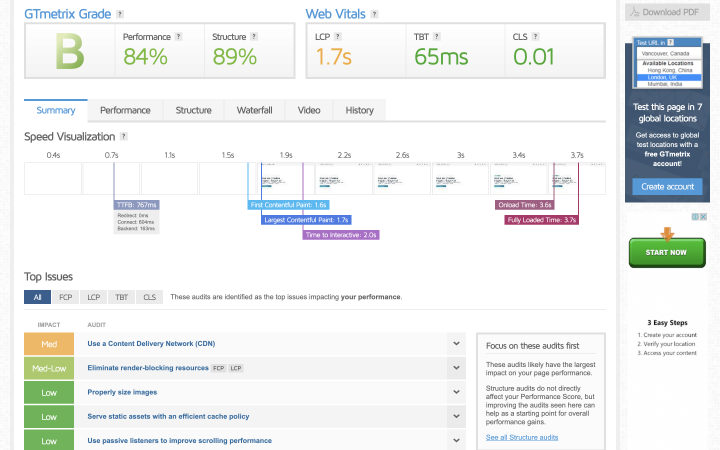
Task: Click the Fully Loaded Time: 3.7s marker
Action: pos(542,220)
